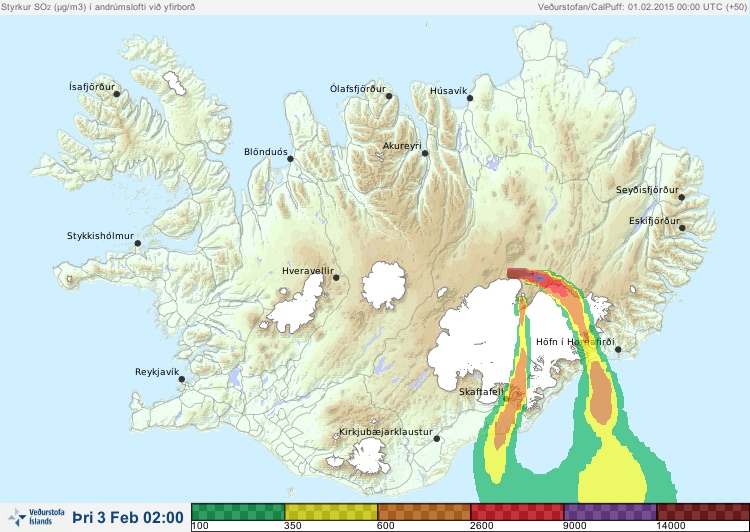
Task: Click the Reykjavík label text
Action: click(x=157, y=372)
